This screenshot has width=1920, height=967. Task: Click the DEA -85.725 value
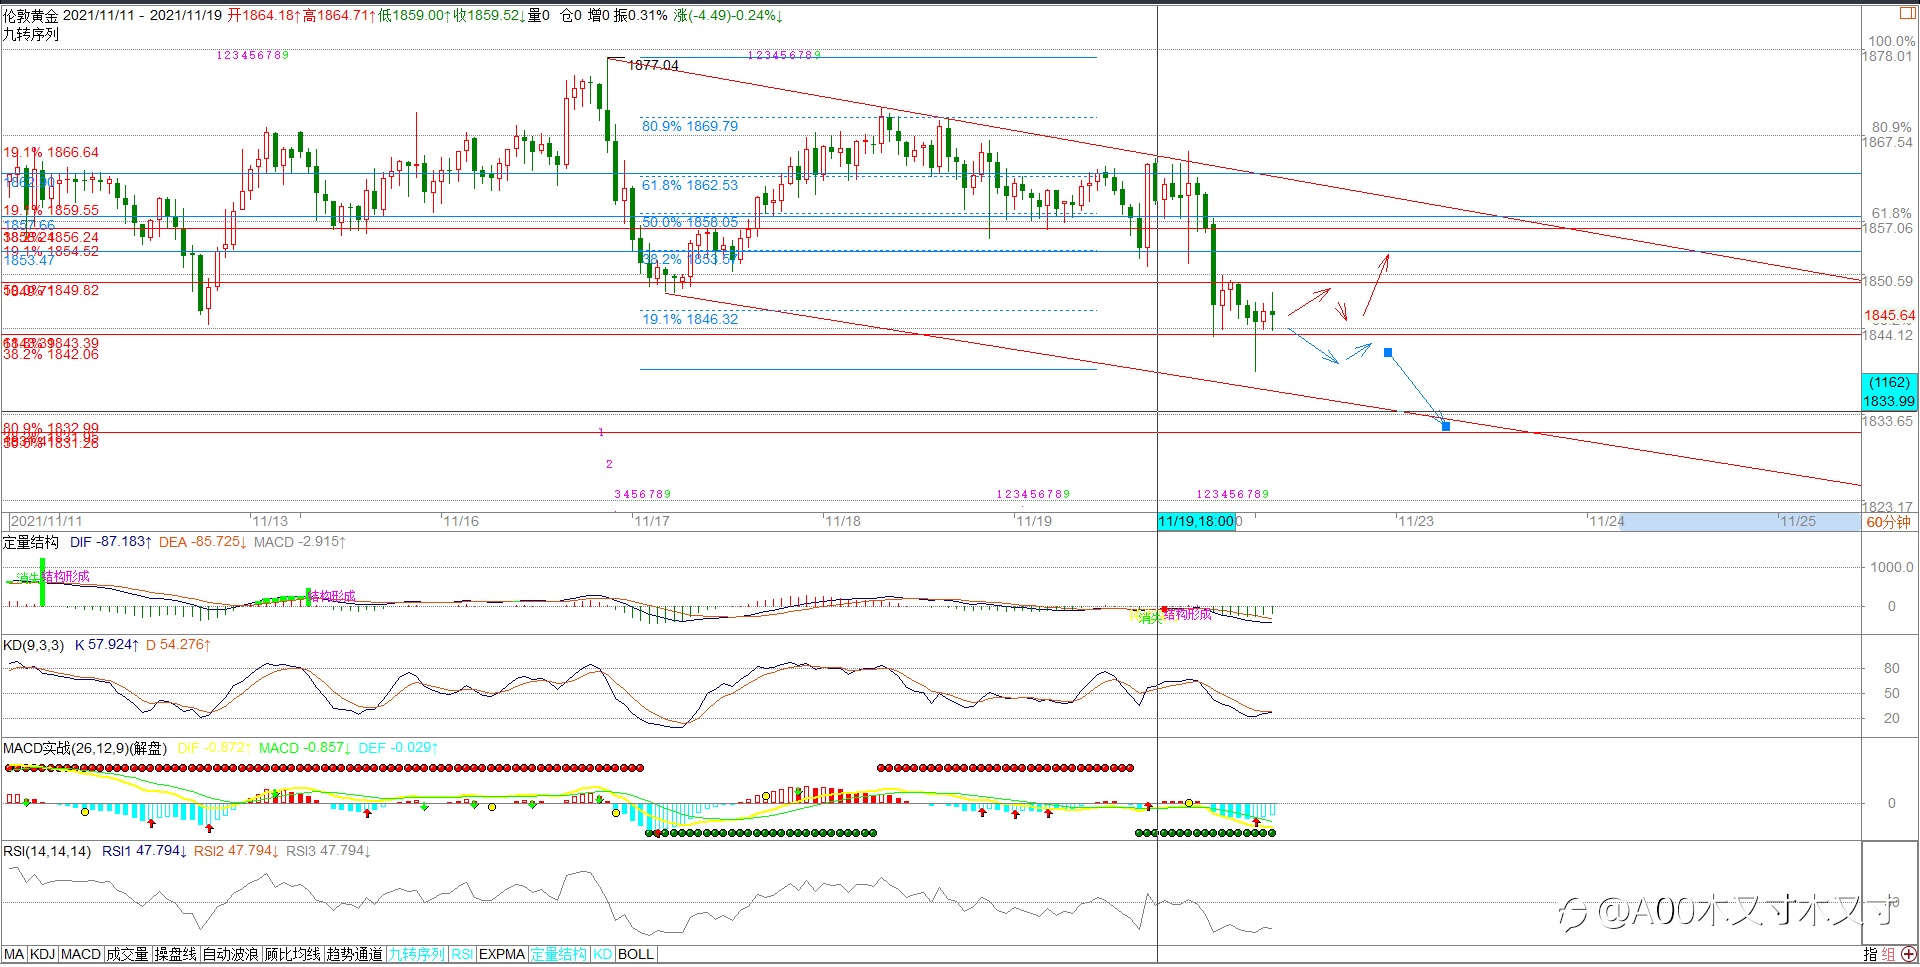(202, 542)
